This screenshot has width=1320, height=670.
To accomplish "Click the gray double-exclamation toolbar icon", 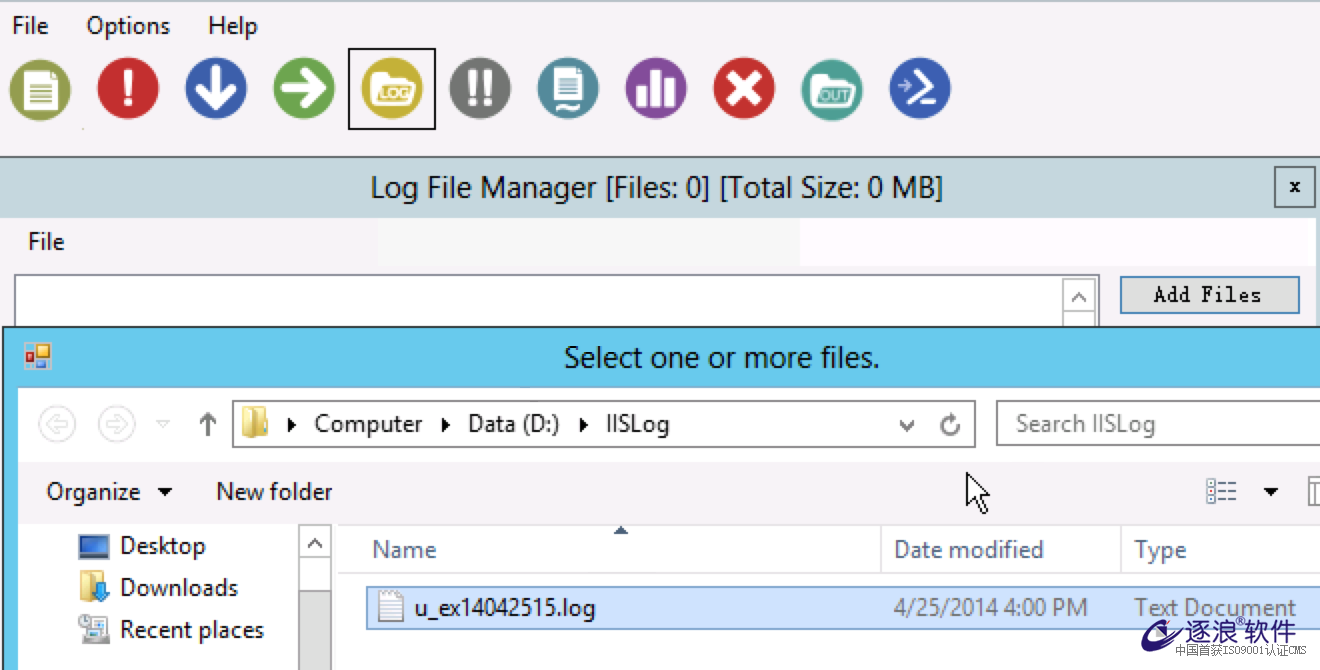I will coord(479,88).
